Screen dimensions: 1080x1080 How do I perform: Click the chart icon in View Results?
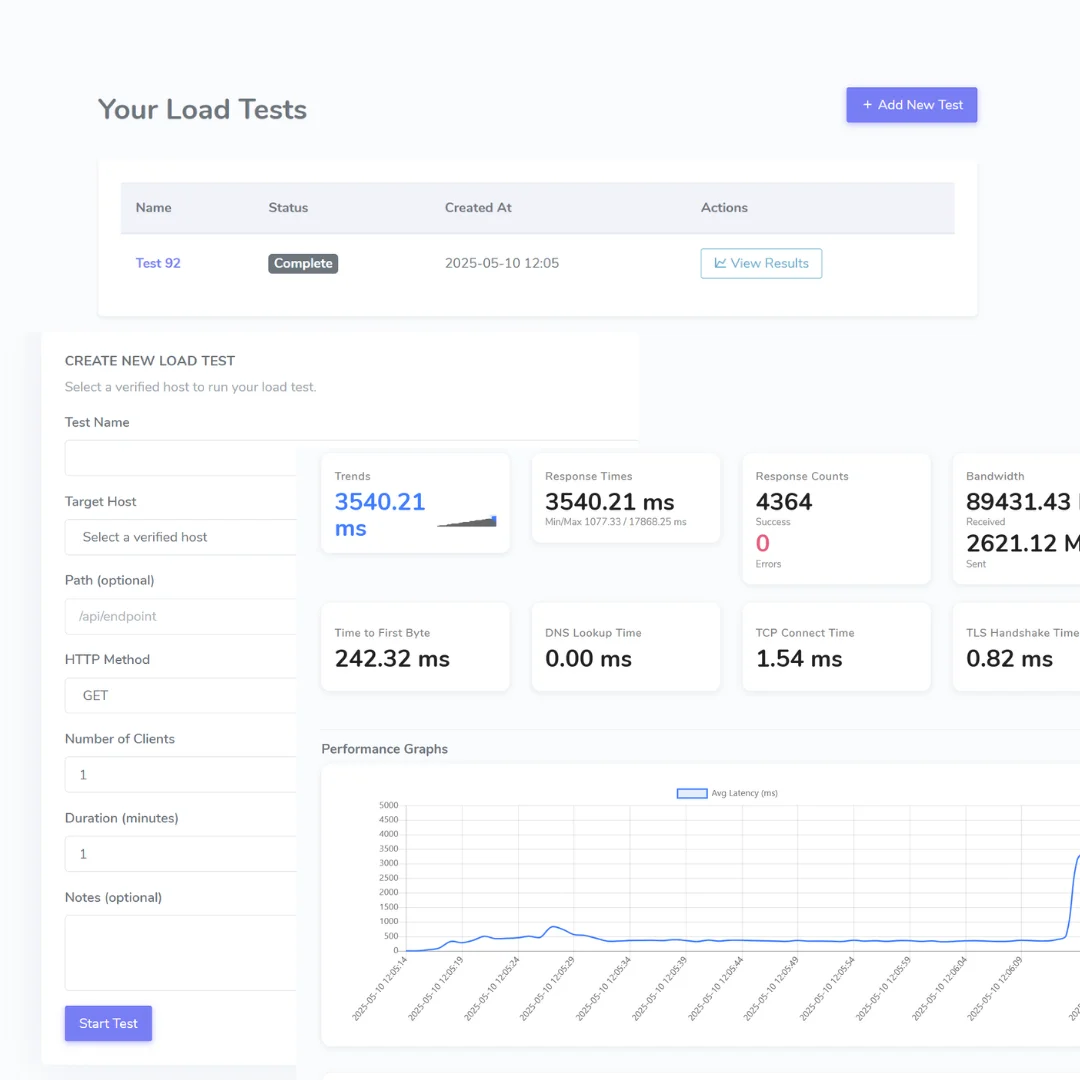pyautogui.click(x=720, y=263)
